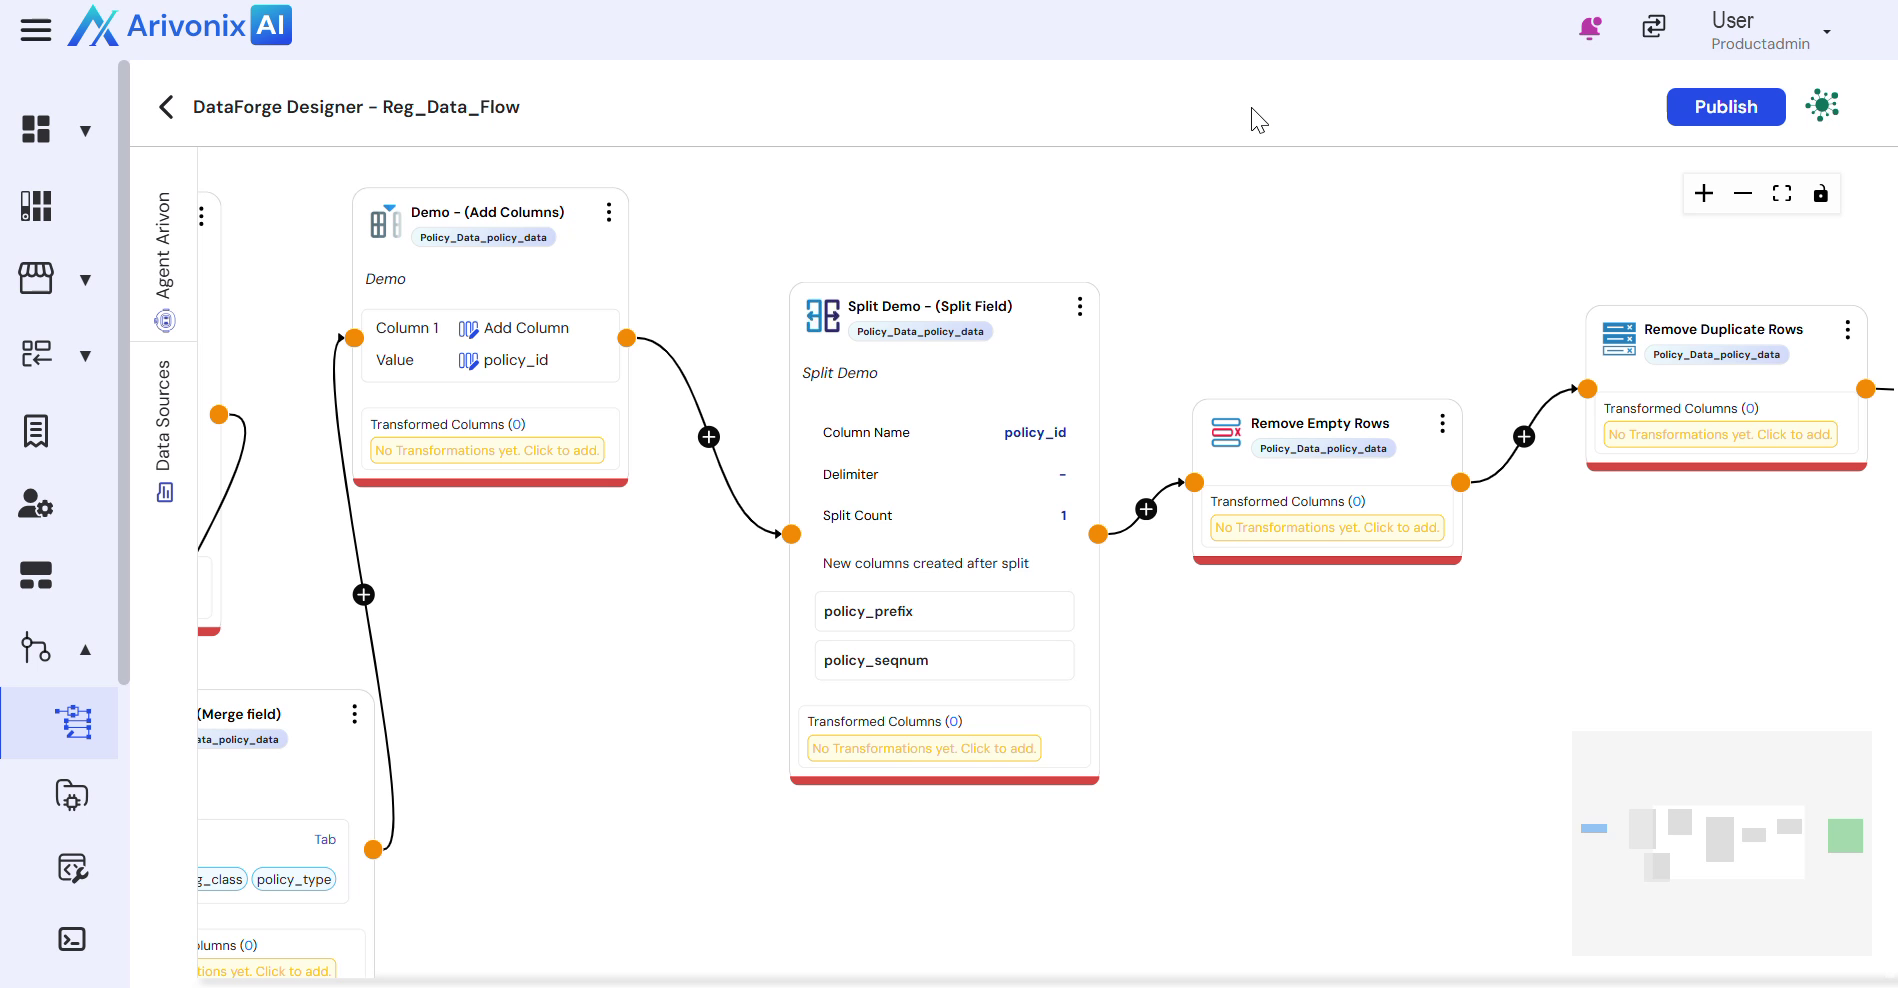Open the switch window icon in header
Image resolution: width=1898 pixels, height=988 pixels.
[x=1654, y=27]
